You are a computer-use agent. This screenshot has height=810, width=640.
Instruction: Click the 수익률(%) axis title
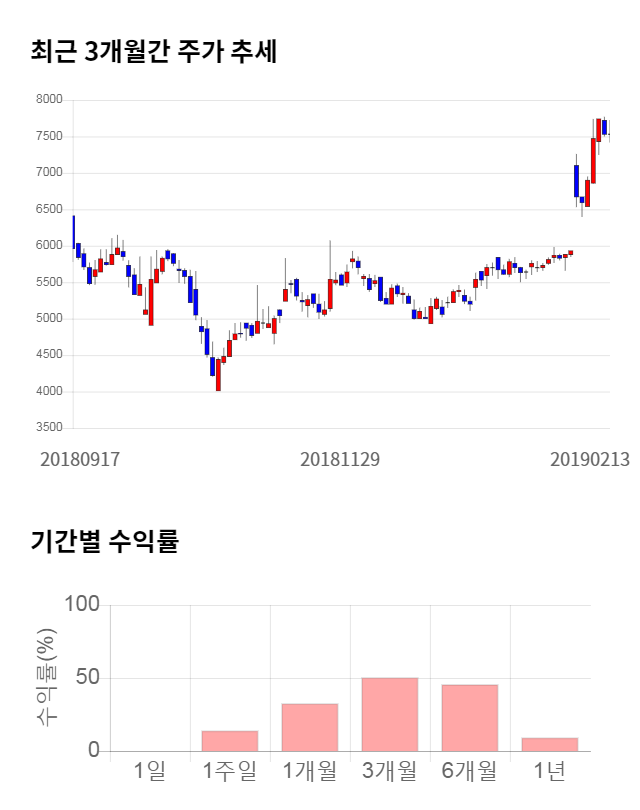click(47, 676)
